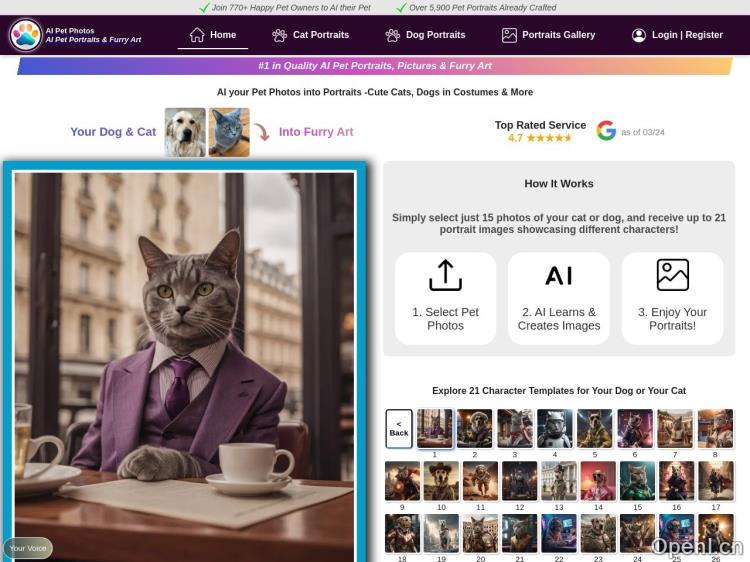
Task: Click the paw icon beside Cat Portraits
Action: point(280,35)
